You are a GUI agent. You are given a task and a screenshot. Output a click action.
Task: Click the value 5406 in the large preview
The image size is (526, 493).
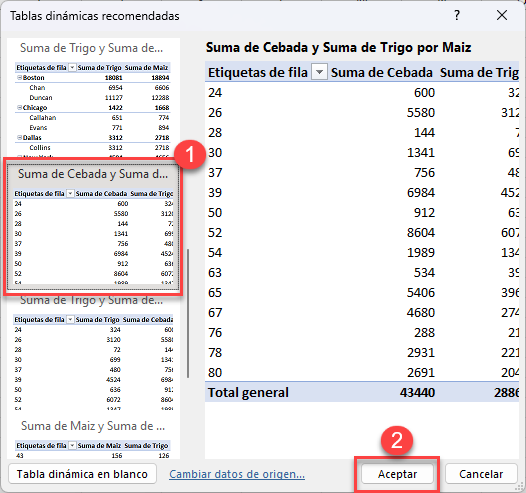(x=421, y=292)
